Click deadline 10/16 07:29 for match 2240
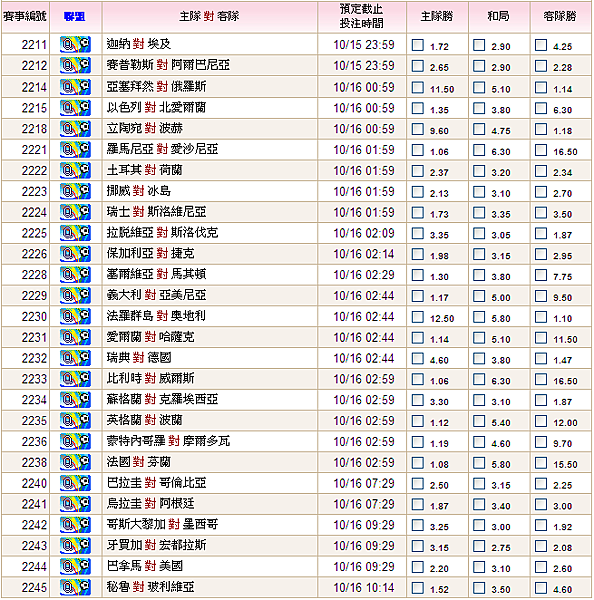This screenshot has width=594, height=600. [x=364, y=484]
